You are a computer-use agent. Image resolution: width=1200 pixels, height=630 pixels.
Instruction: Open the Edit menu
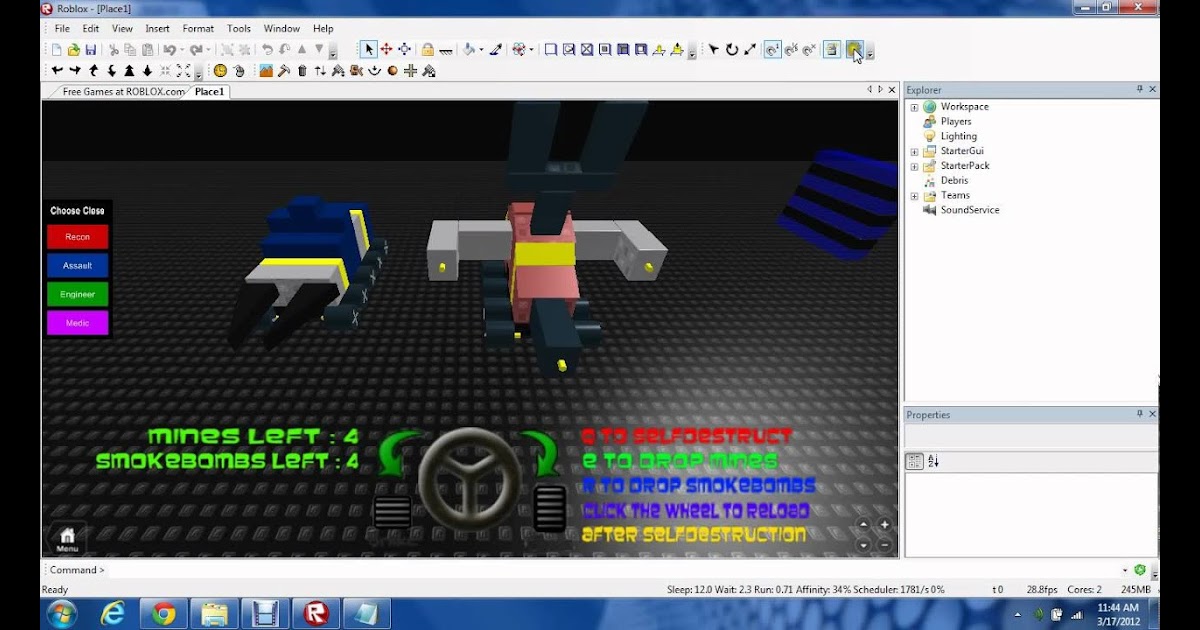coord(91,29)
